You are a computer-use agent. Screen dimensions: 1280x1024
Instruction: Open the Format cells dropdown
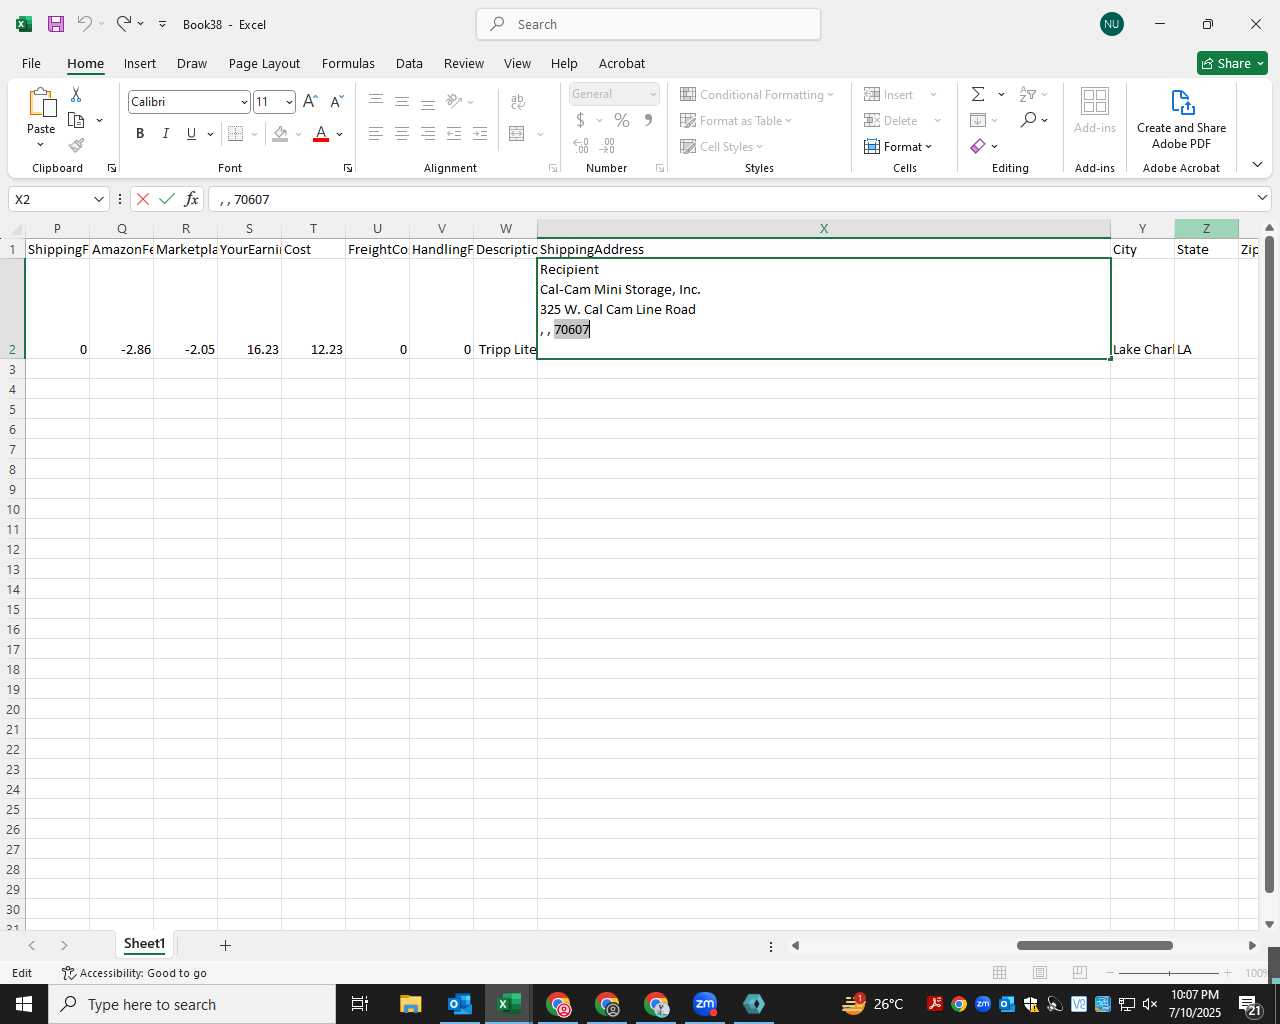[x=899, y=146]
